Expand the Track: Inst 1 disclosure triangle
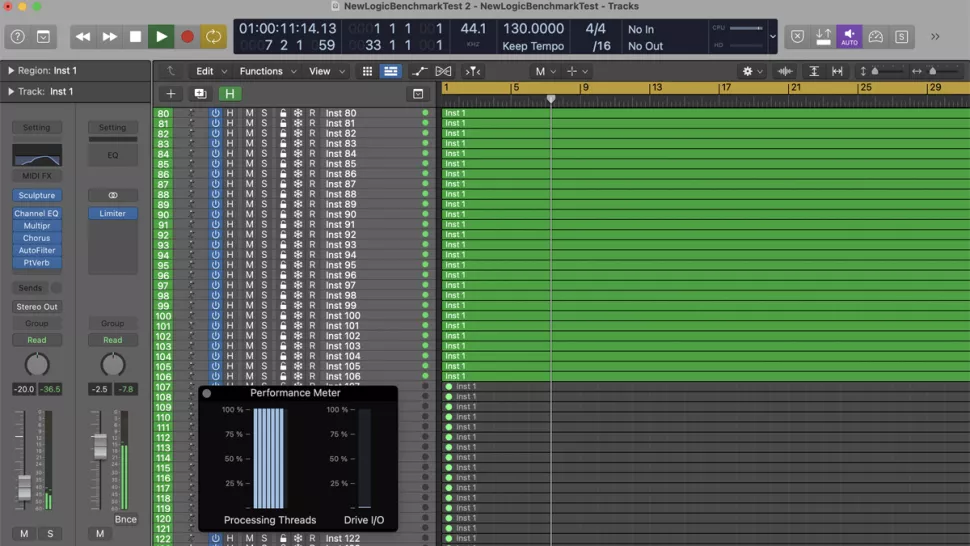This screenshot has height=546, width=970. coord(11,92)
